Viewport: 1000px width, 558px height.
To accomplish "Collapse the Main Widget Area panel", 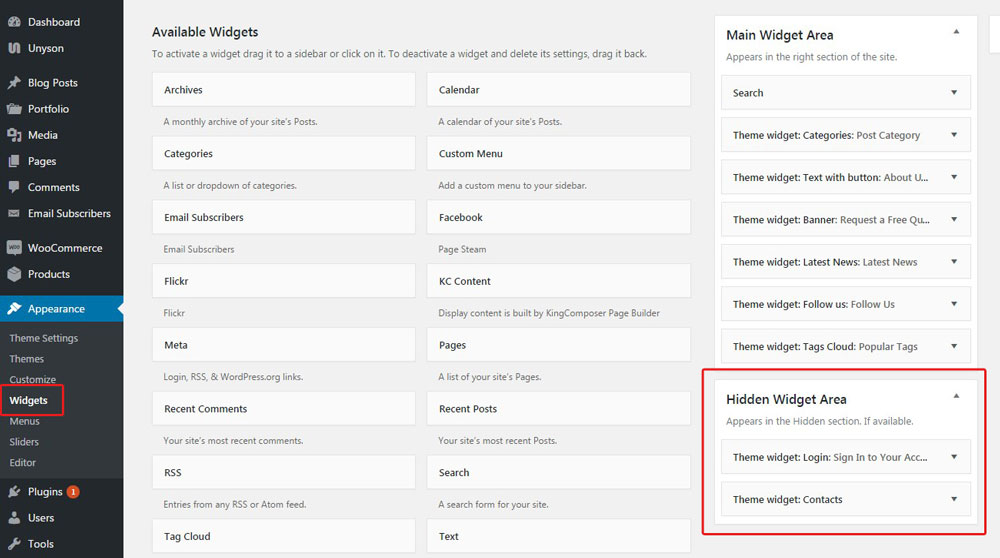I will [956, 33].
